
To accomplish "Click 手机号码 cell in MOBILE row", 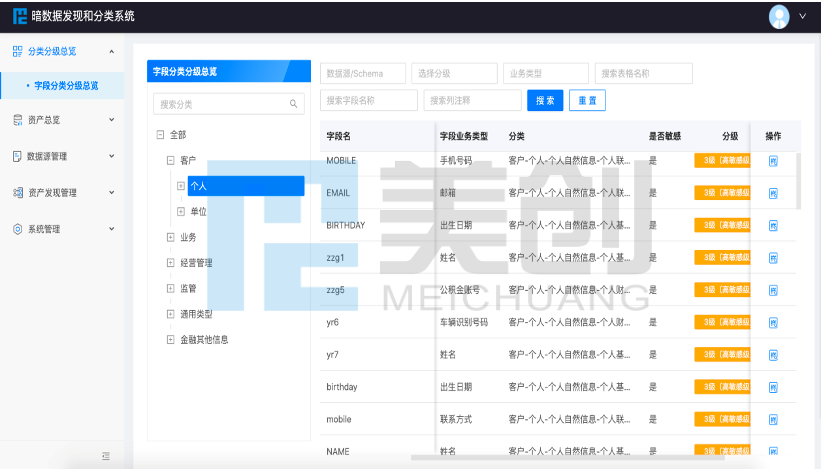I will tap(456, 160).
